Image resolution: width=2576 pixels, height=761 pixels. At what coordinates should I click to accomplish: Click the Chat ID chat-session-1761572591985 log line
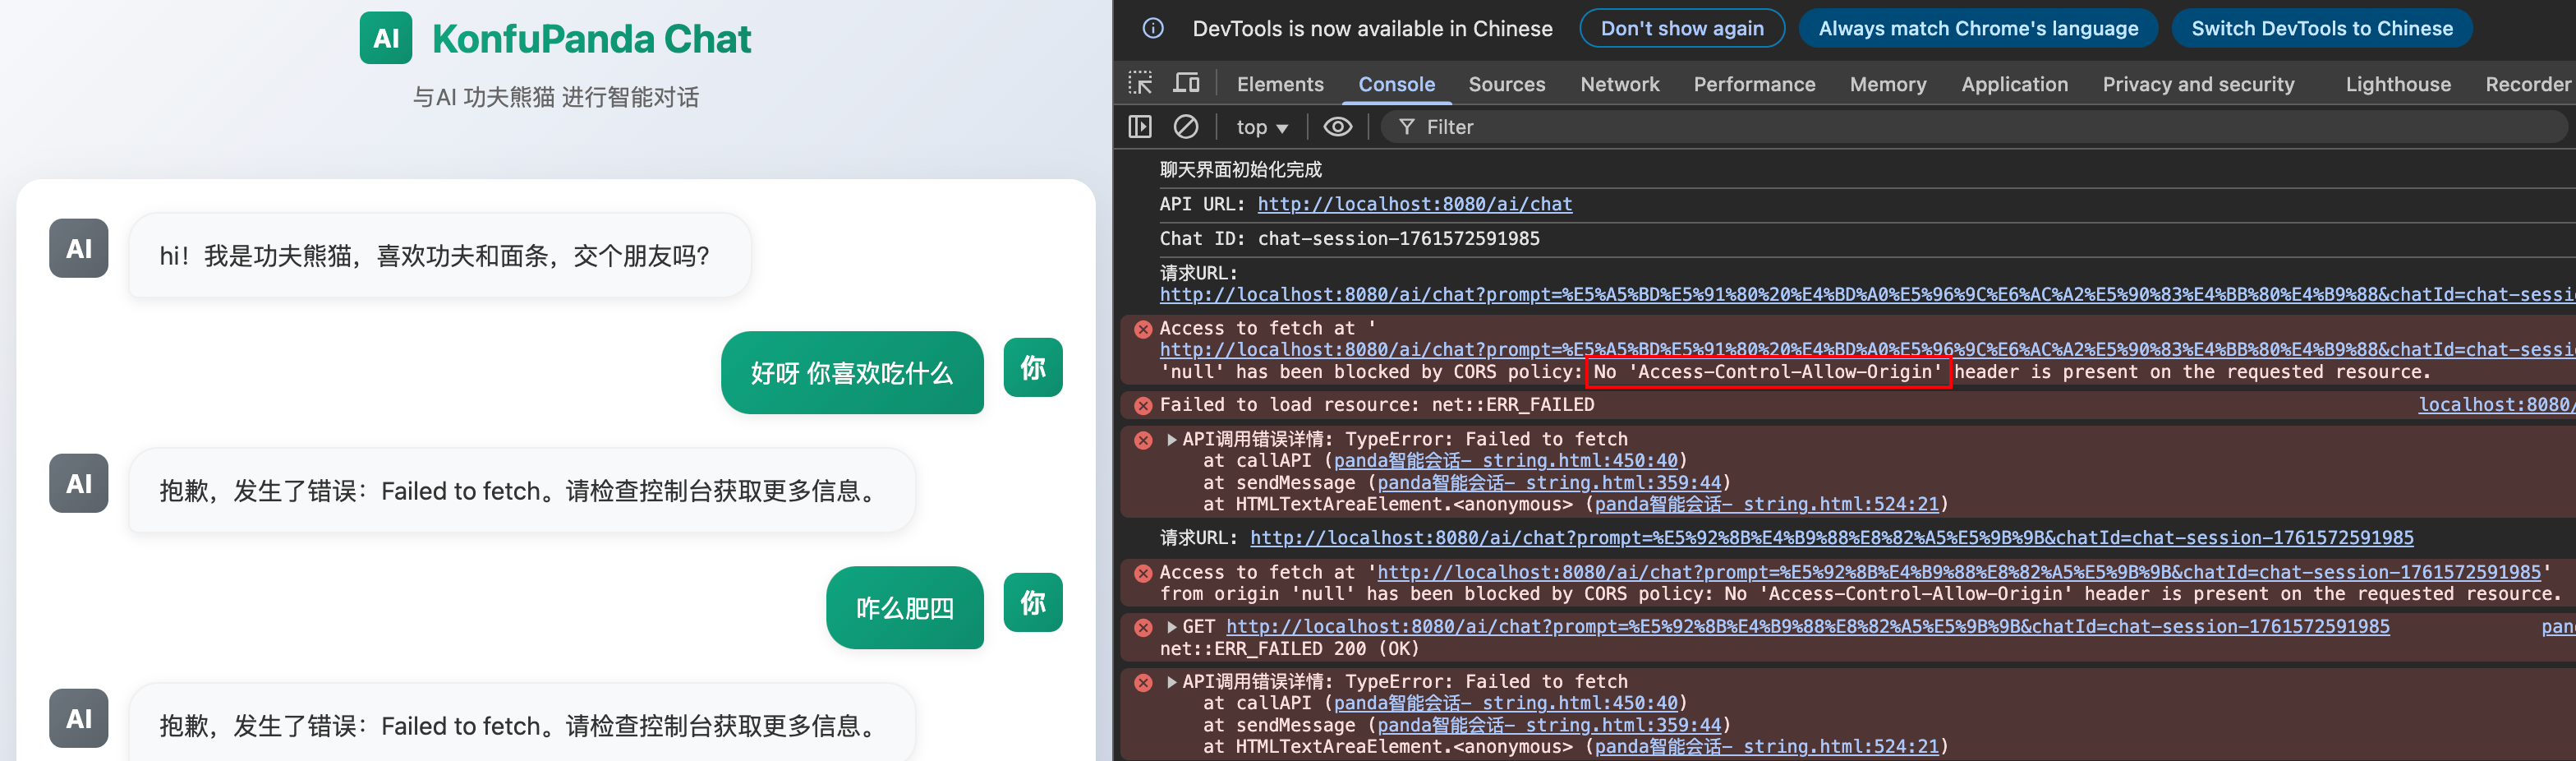1349,238
